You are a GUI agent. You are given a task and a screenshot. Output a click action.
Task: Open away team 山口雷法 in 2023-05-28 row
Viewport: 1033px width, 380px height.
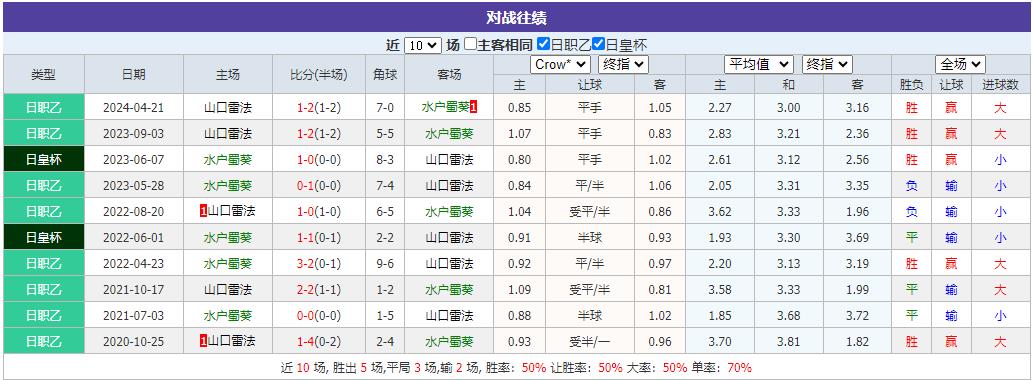[x=449, y=186]
